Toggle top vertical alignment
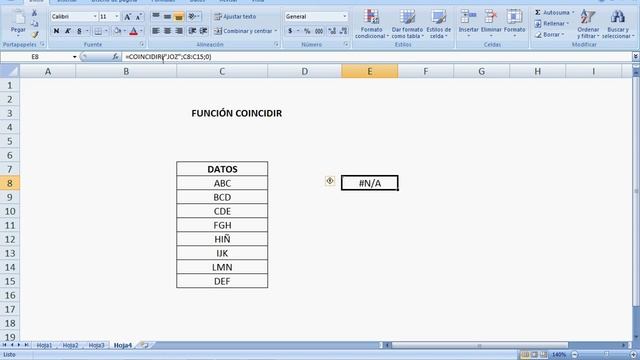Viewport: 640px width, 360px height. tap(156, 16)
